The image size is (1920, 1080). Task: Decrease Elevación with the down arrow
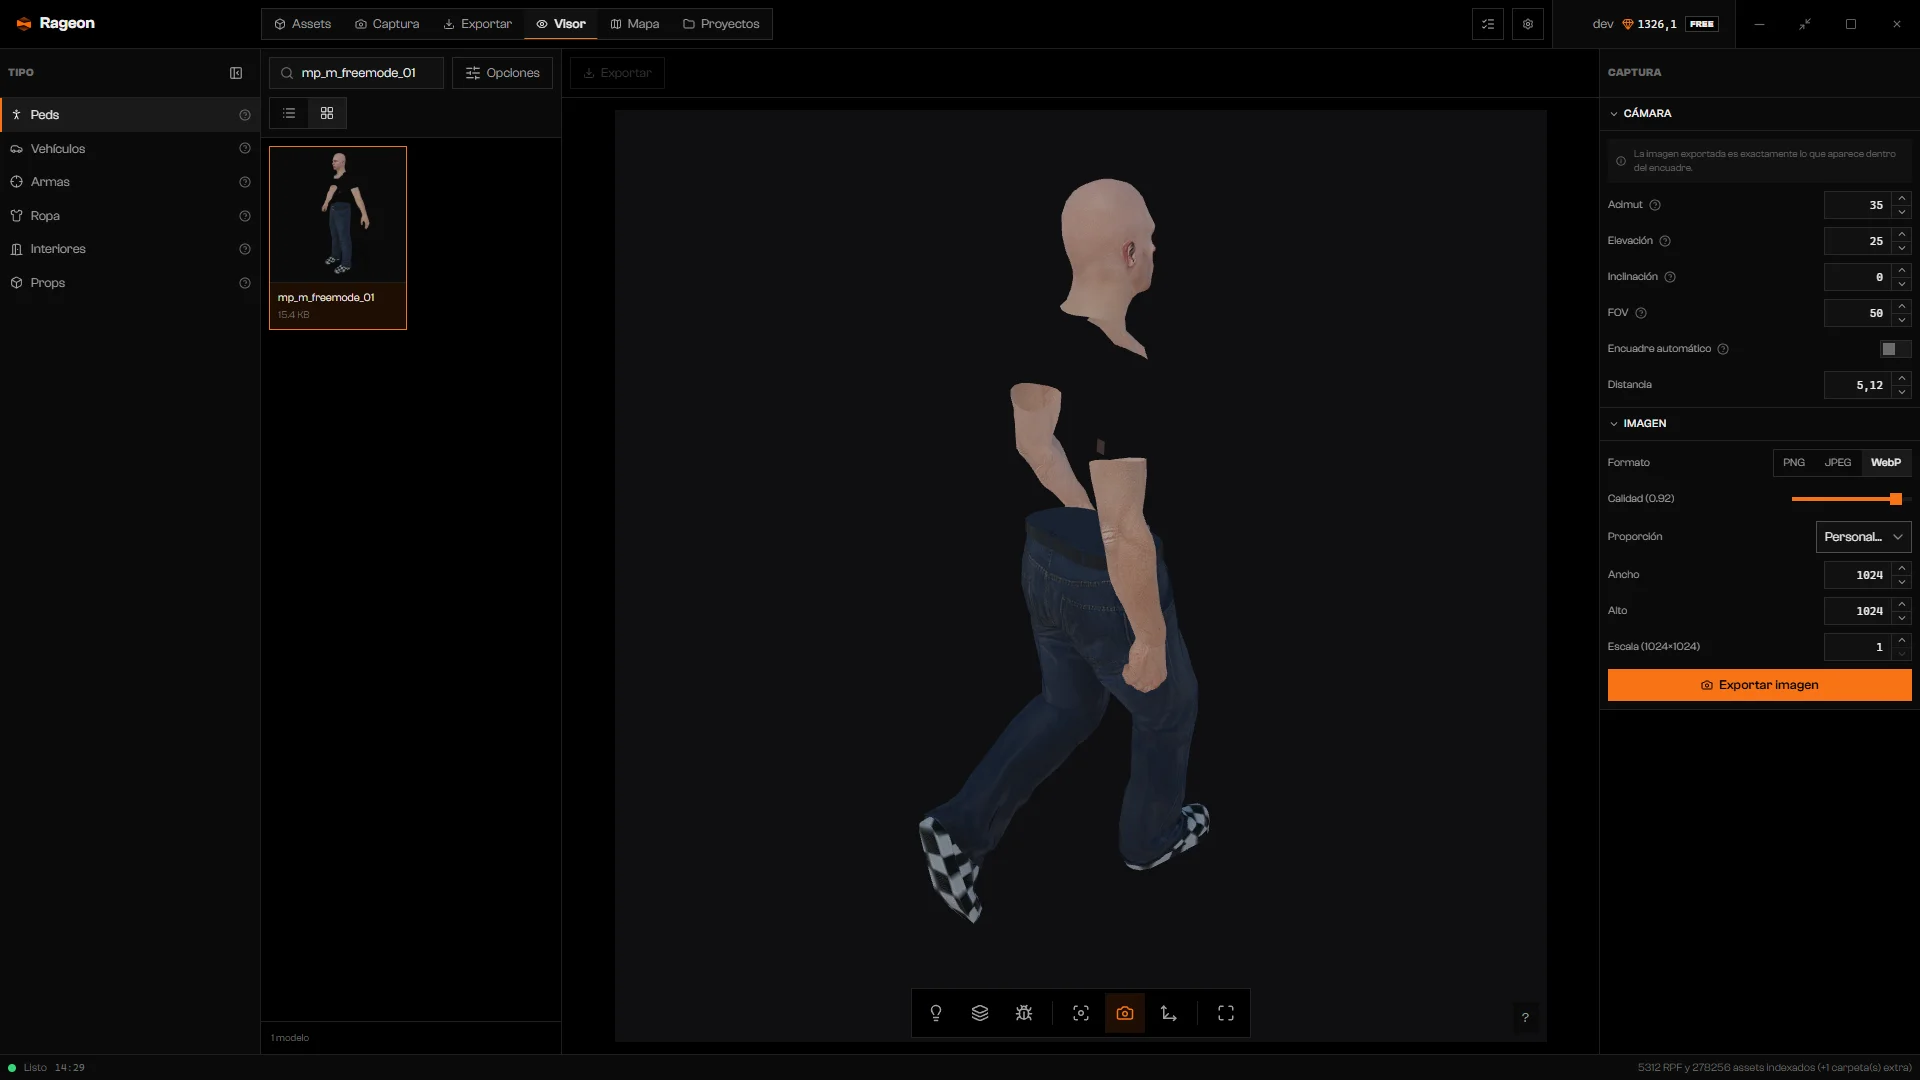pos(1902,248)
